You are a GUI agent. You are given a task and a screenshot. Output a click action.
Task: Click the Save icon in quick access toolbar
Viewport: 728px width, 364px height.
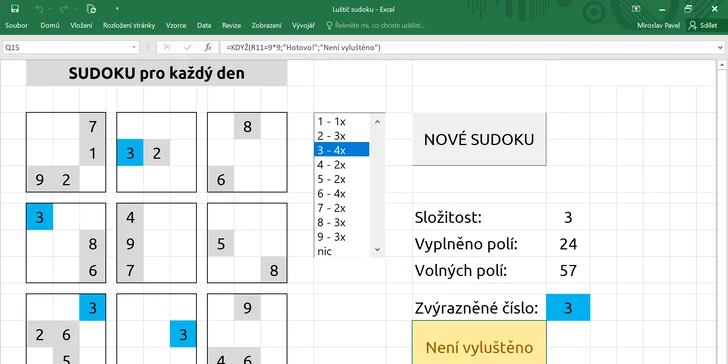point(14,8)
